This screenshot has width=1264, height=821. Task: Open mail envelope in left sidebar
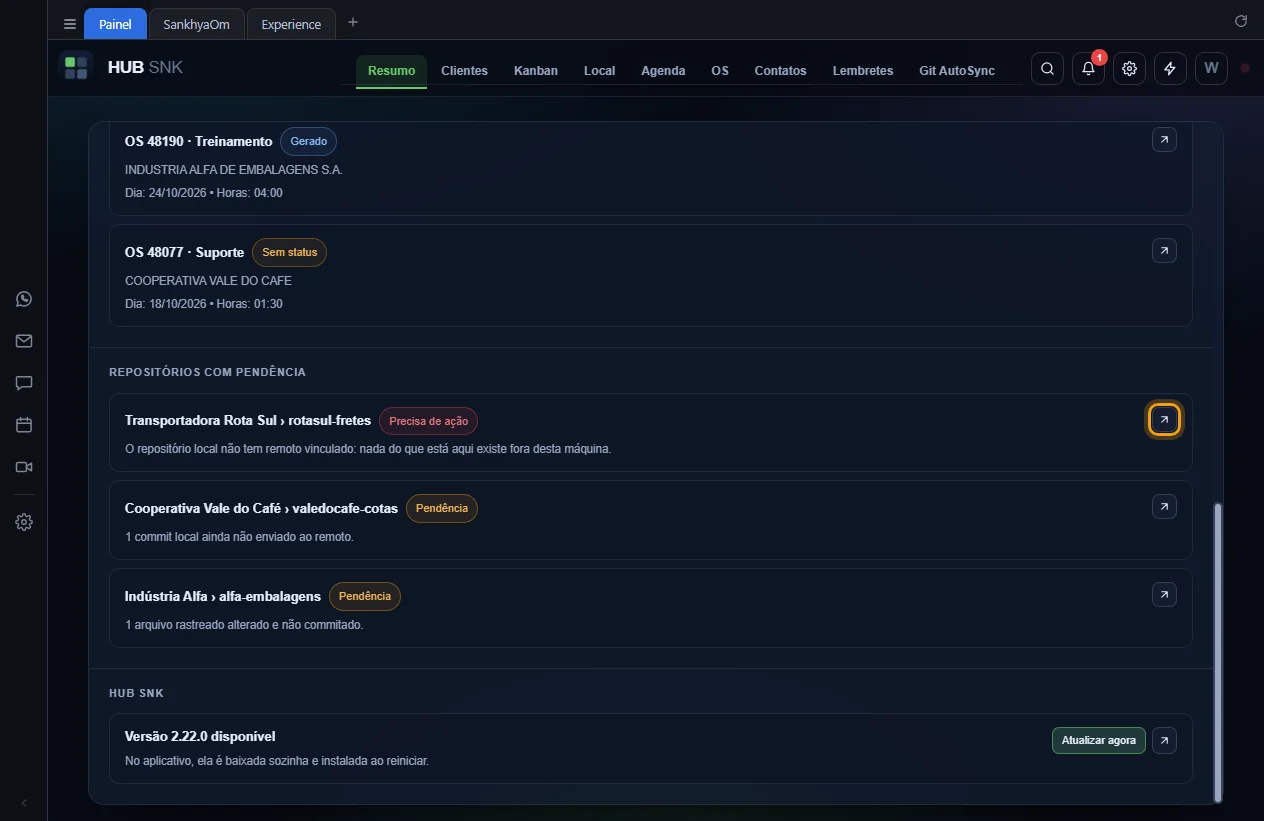tap(24, 341)
